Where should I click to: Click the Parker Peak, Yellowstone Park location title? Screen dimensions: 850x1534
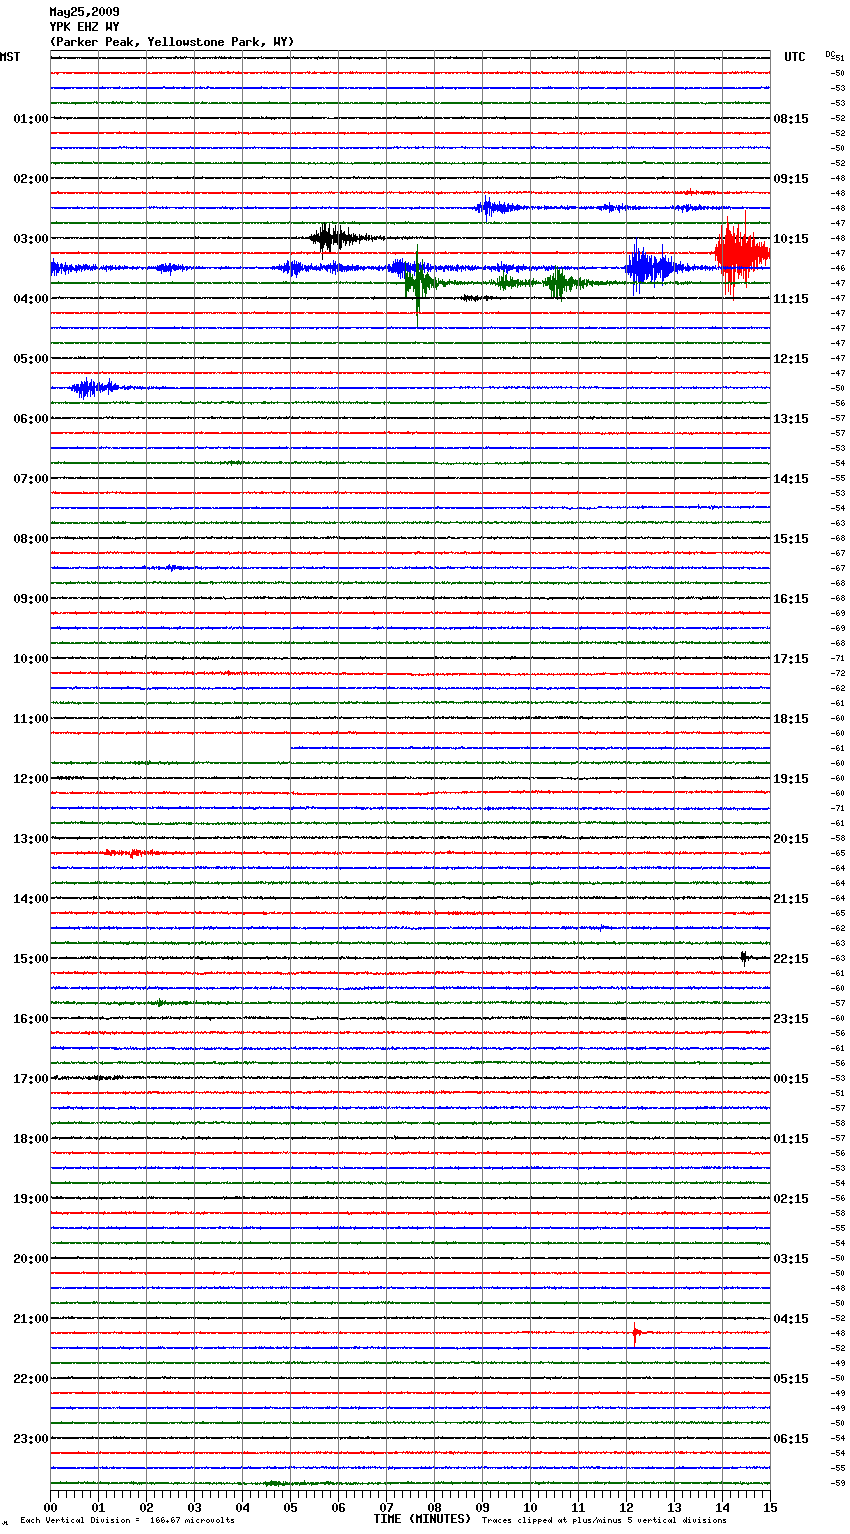172,42
